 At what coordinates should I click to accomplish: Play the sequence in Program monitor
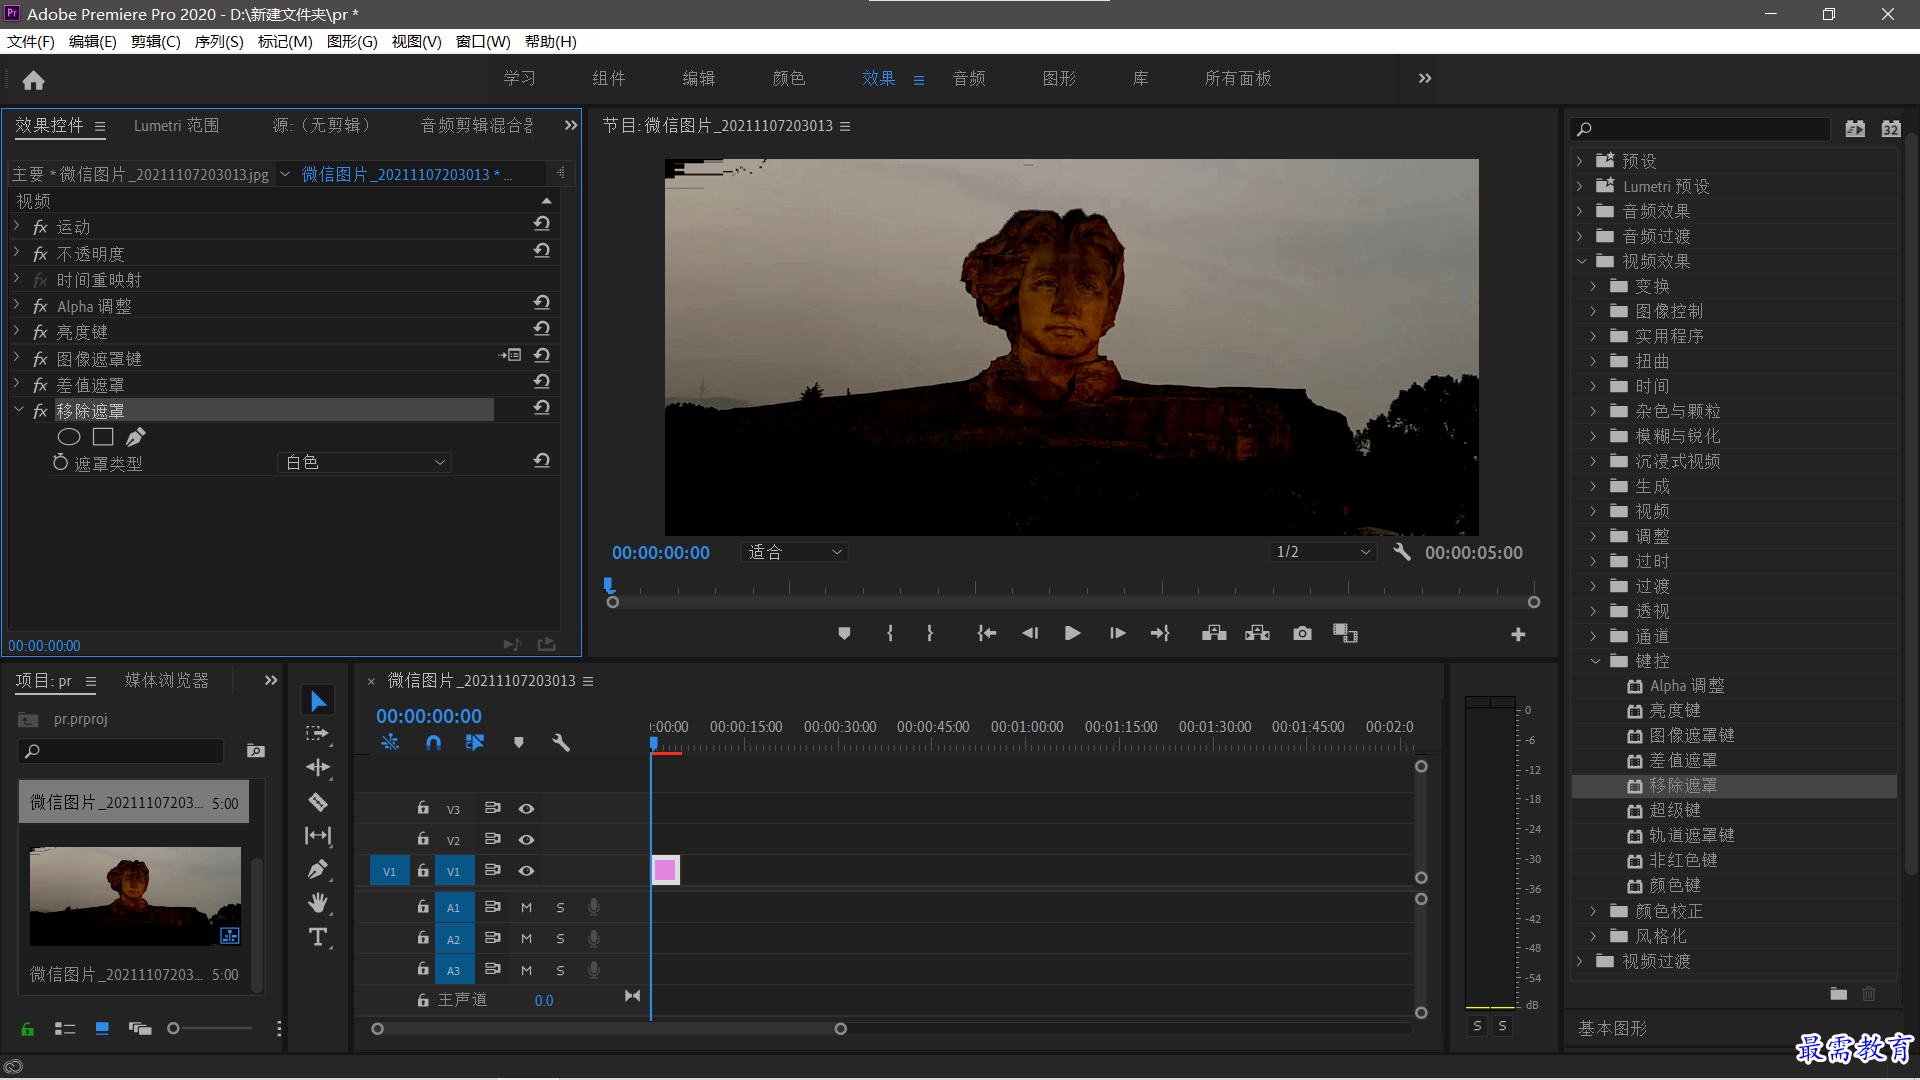(1072, 633)
